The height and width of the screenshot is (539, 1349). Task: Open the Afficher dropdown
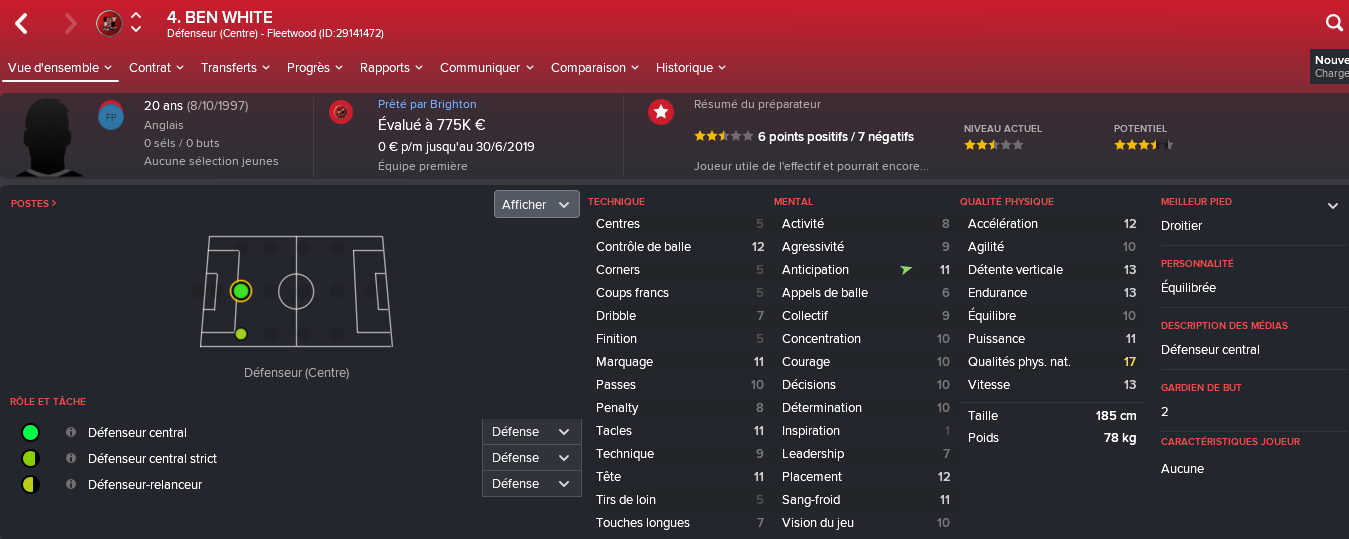pyautogui.click(x=536, y=204)
